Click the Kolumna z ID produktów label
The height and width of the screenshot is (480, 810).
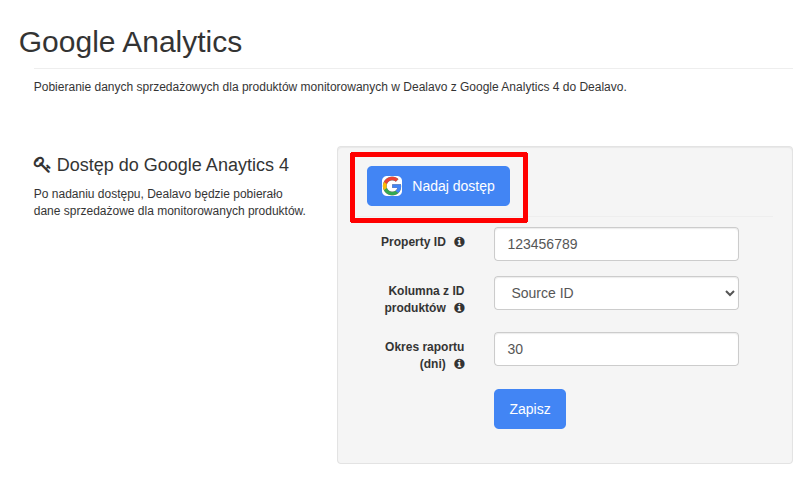(425, 299)
